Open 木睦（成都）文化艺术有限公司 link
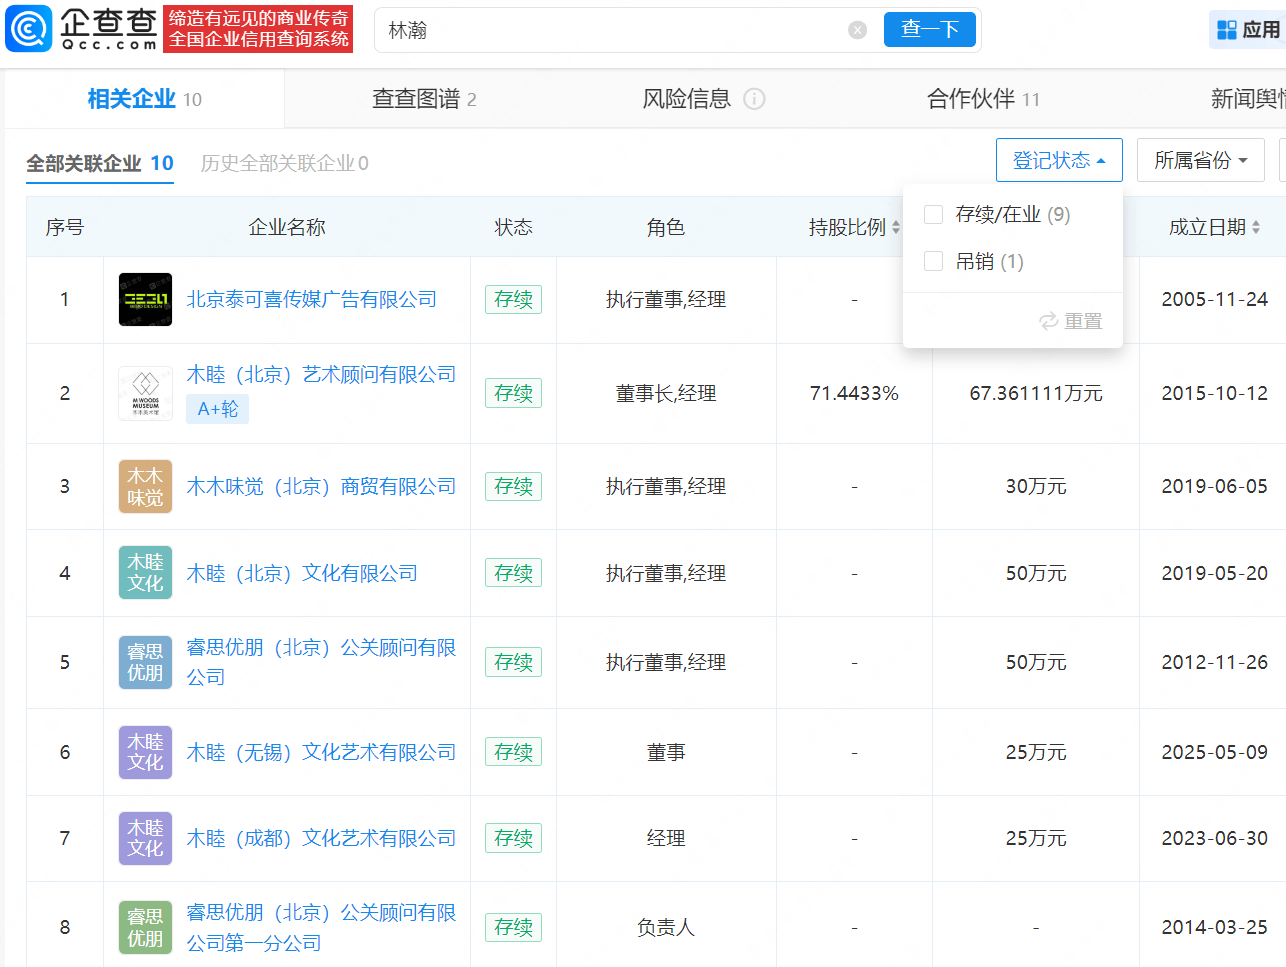 click(321, 838)
